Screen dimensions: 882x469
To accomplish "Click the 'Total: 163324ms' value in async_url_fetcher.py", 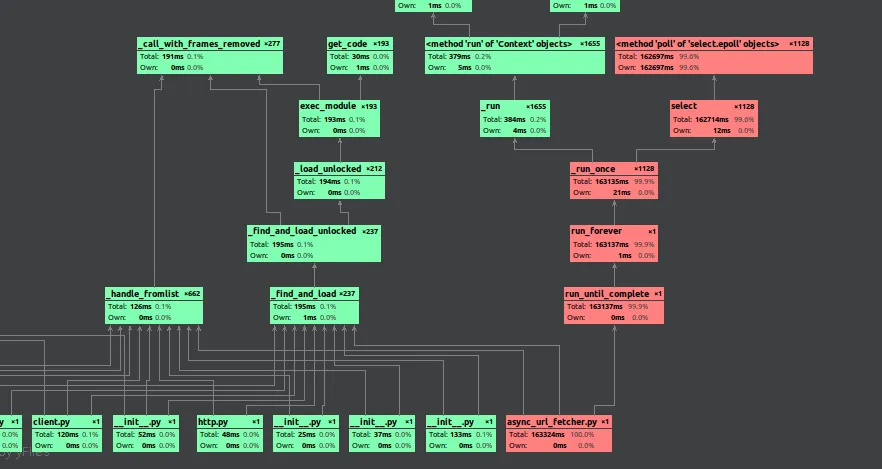I will click(537, 435).
